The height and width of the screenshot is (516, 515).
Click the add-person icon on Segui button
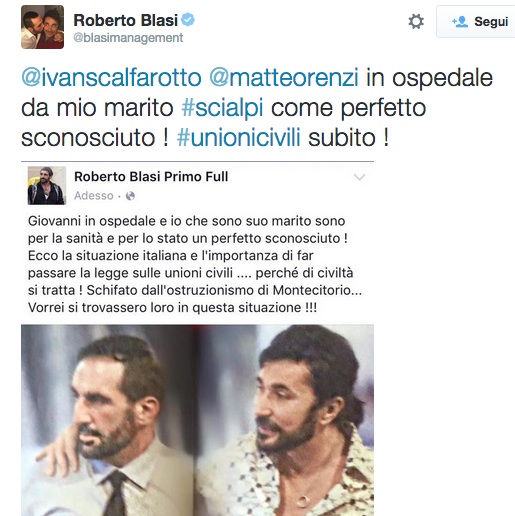tap(460, 22)
